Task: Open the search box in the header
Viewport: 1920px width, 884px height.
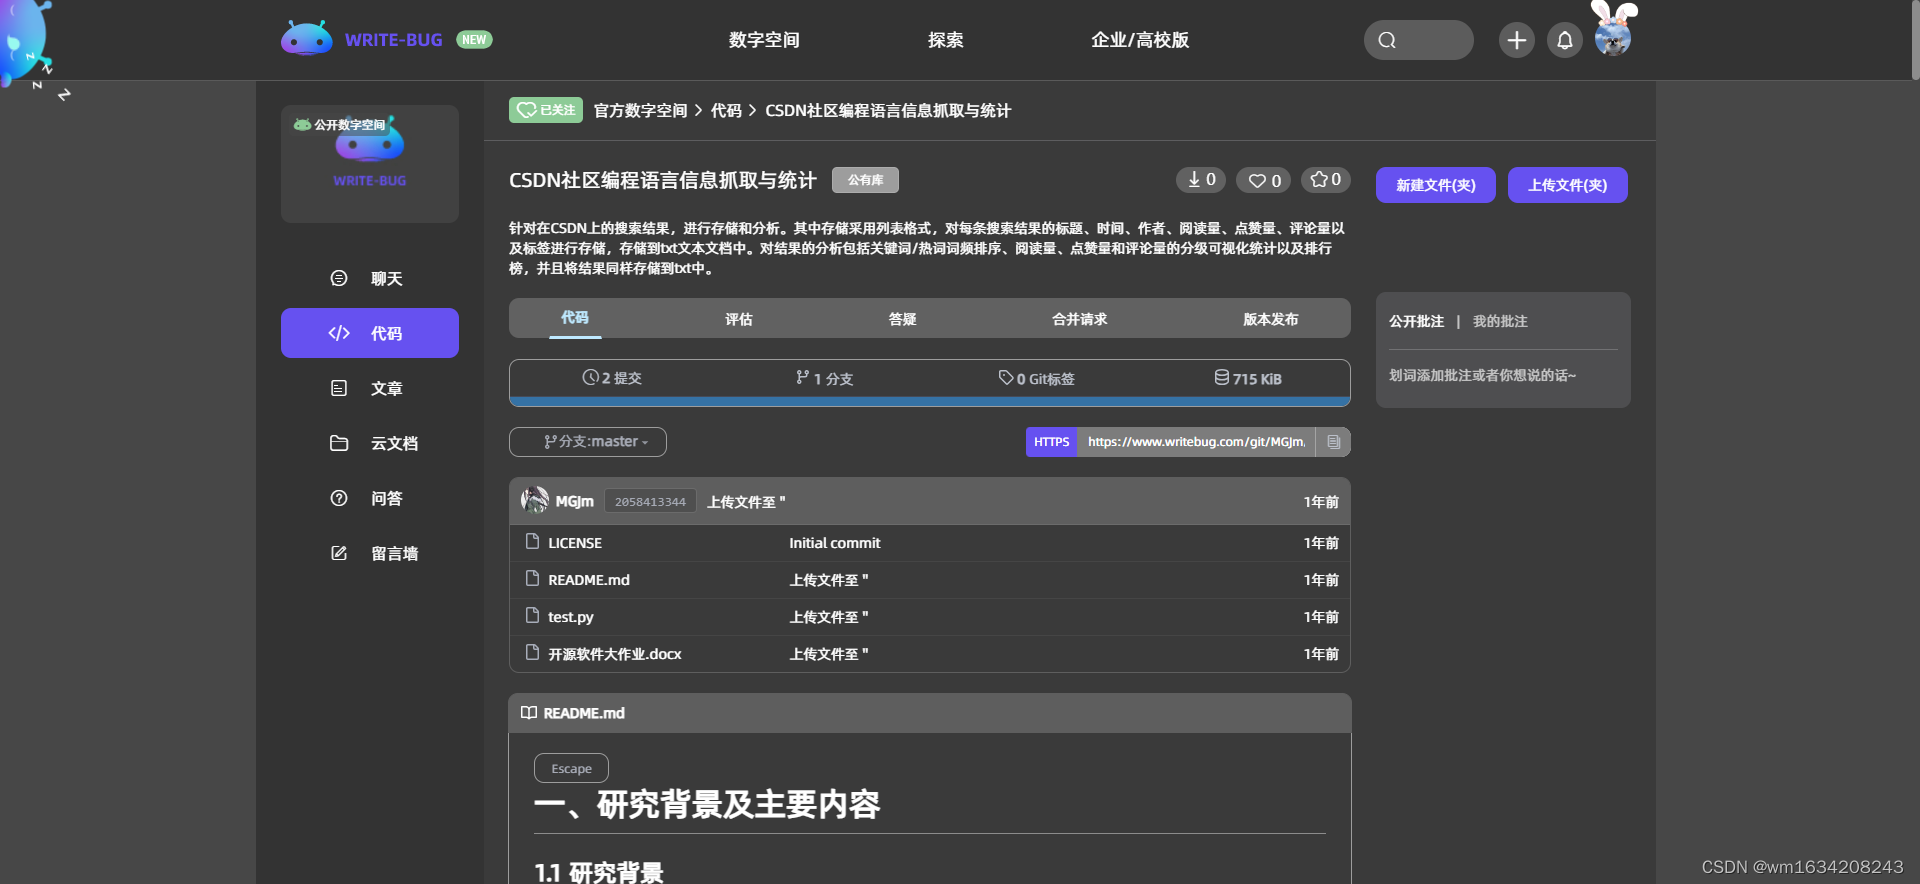Action: pos(1418,40)
